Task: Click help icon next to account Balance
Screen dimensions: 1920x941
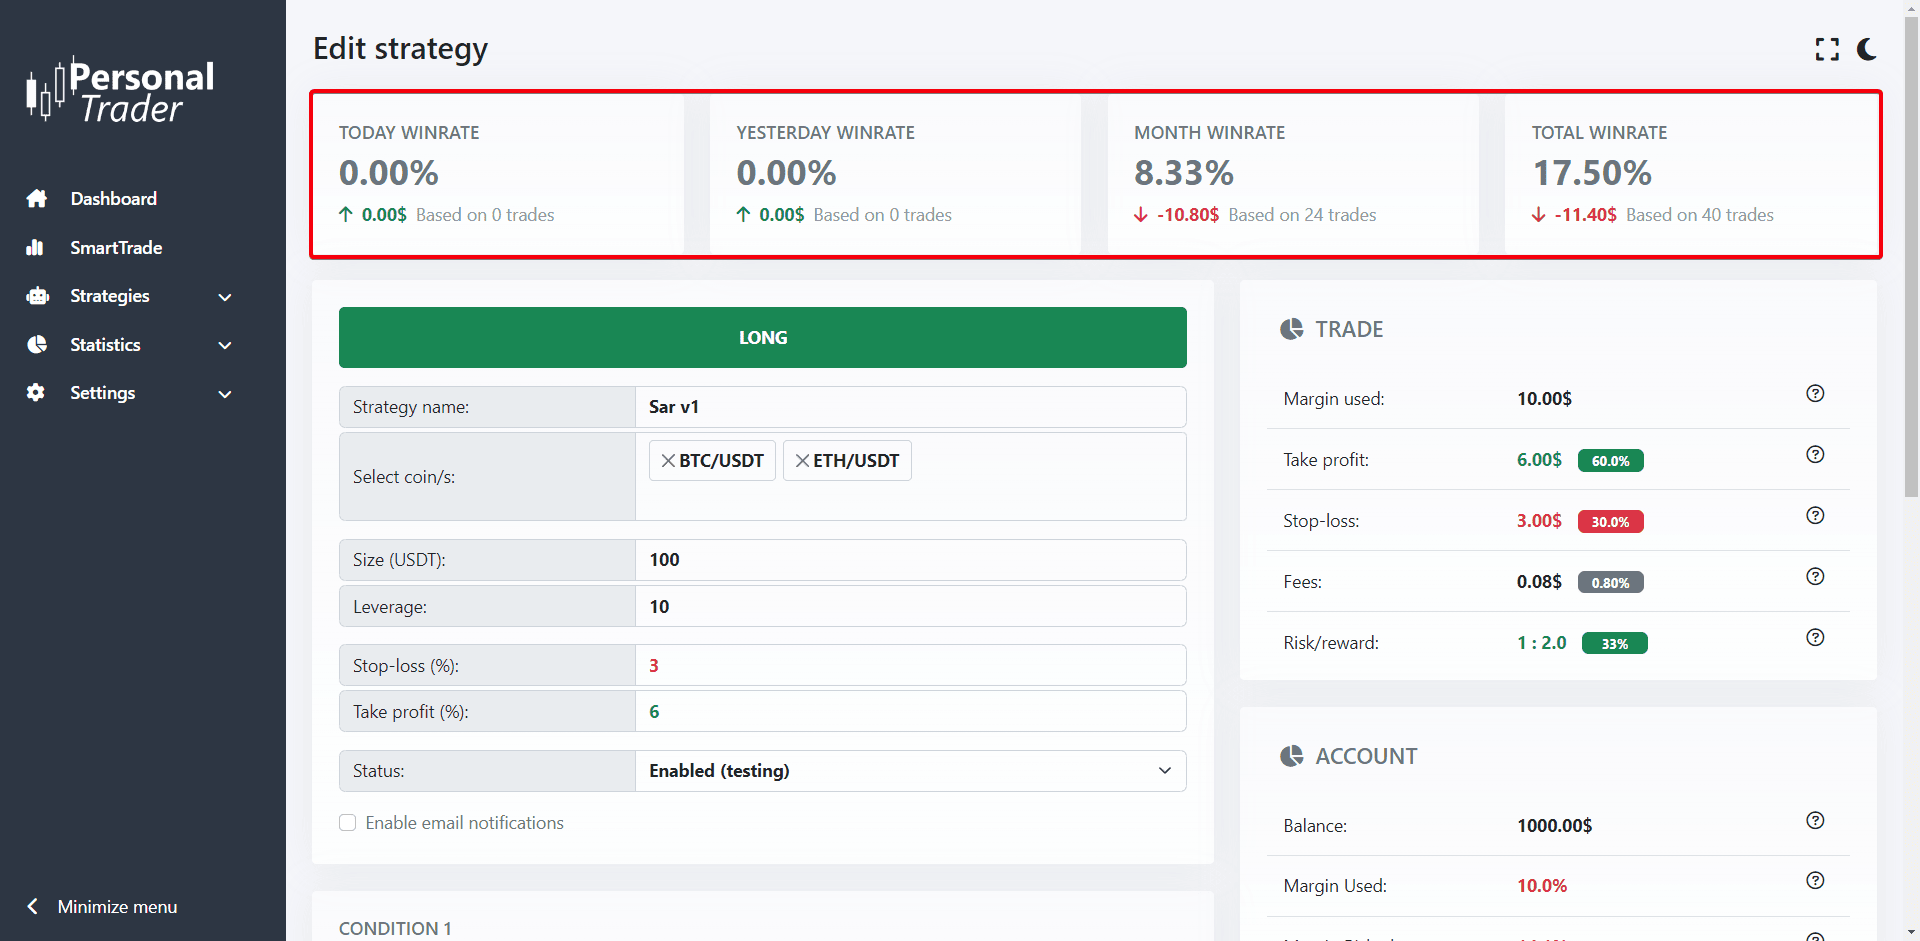Action: pos(1815,821)
